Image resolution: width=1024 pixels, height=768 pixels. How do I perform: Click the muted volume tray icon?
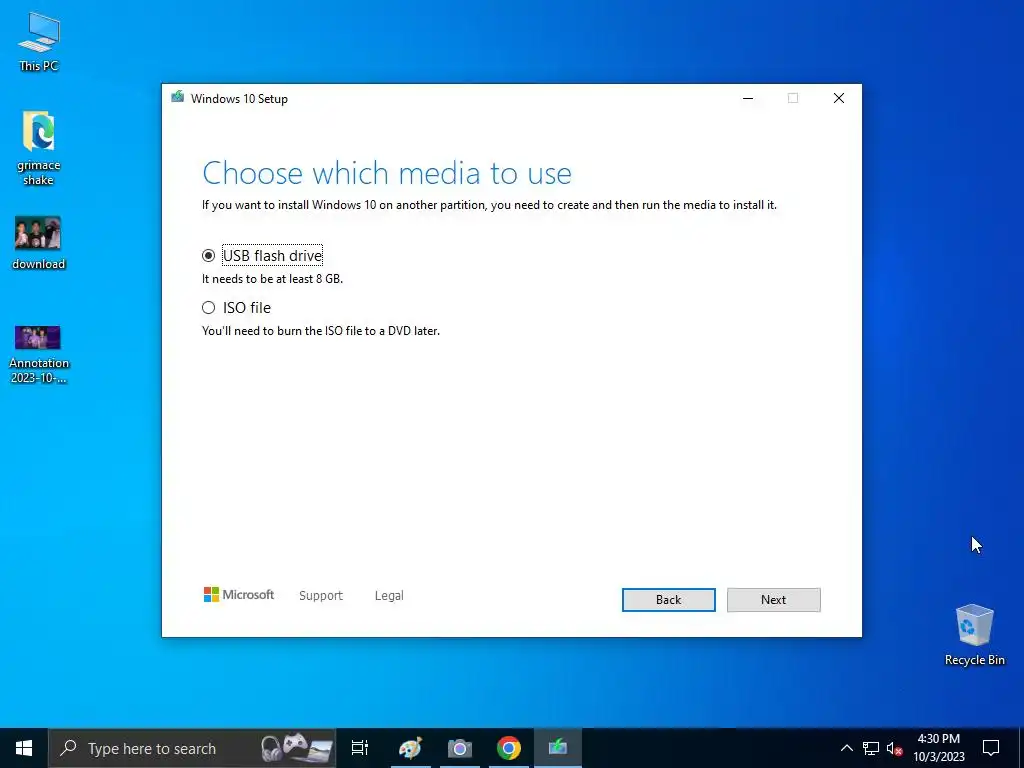[x=894, y=748]
